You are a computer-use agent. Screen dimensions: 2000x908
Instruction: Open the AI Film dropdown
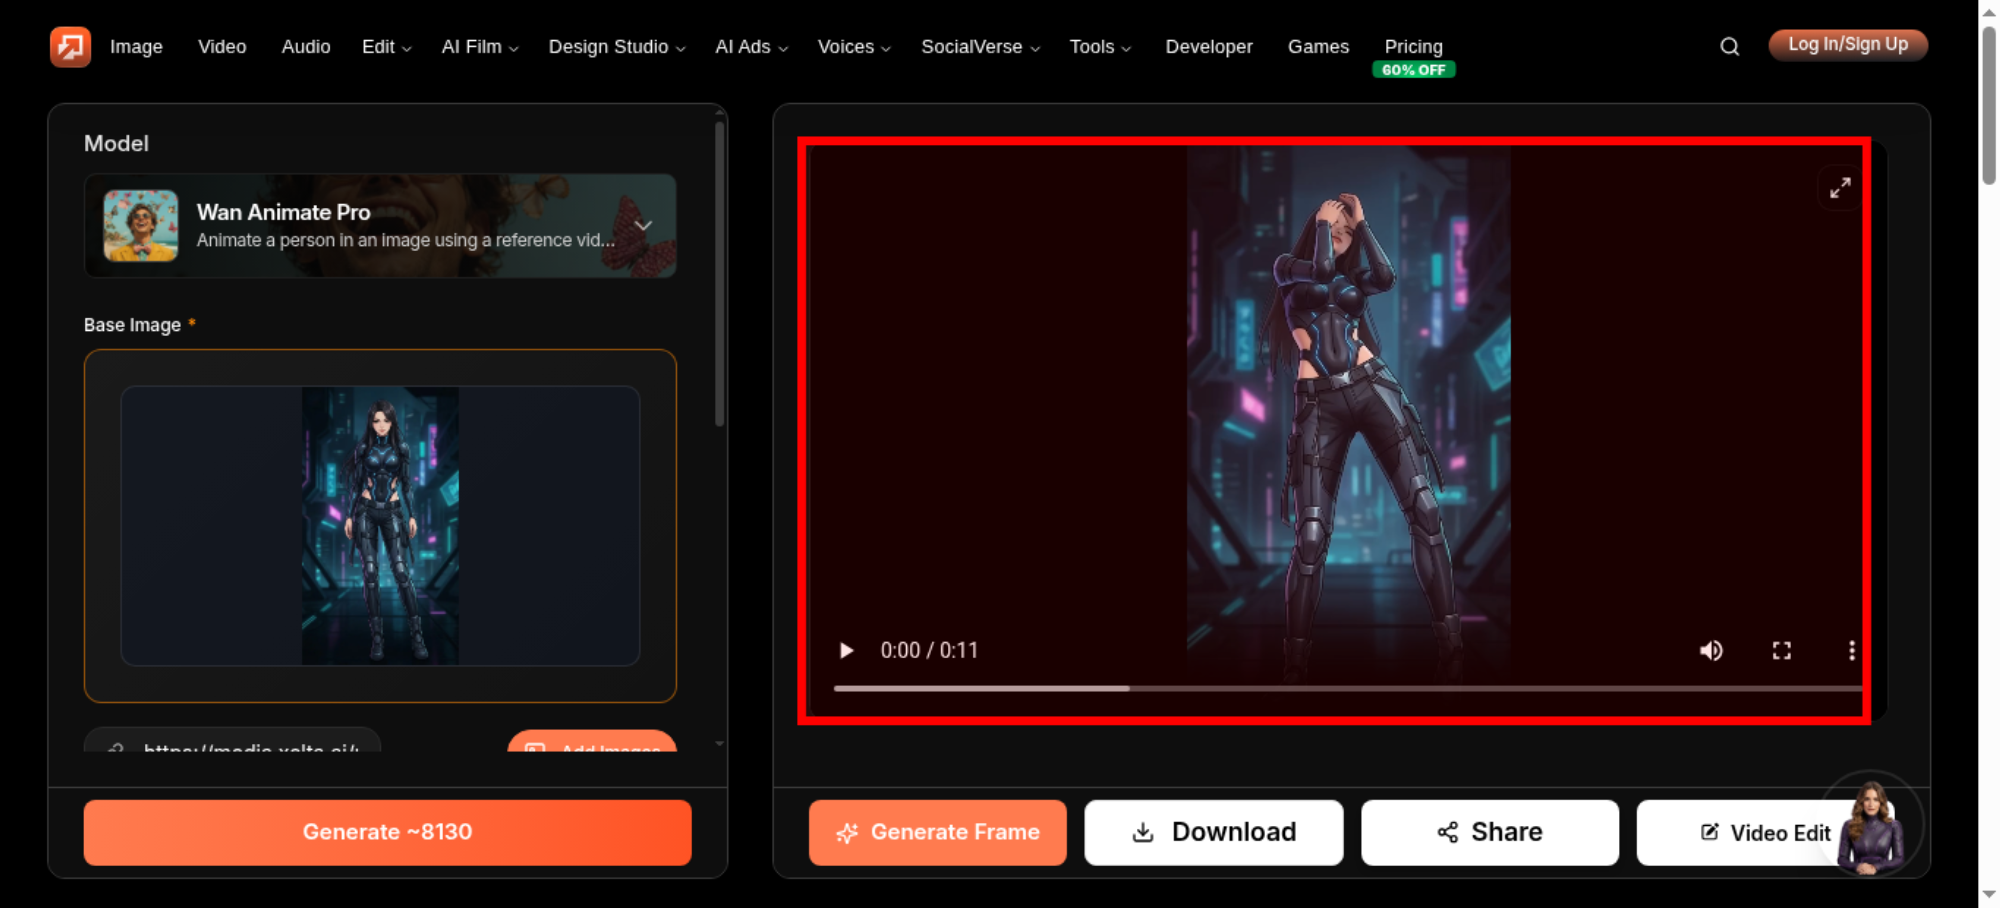tap(480, 46)
